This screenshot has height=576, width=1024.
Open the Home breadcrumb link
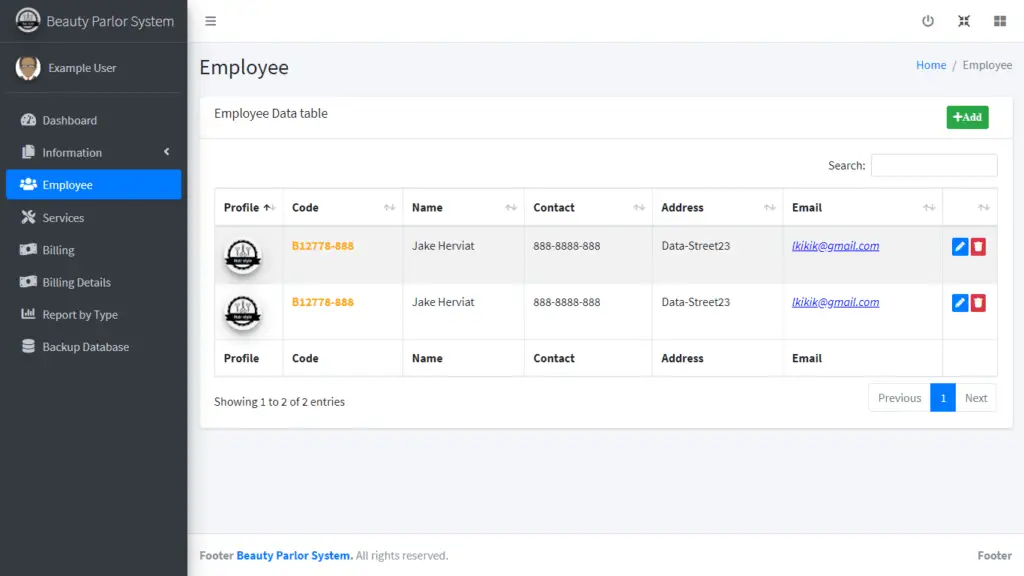pos(930,64)
